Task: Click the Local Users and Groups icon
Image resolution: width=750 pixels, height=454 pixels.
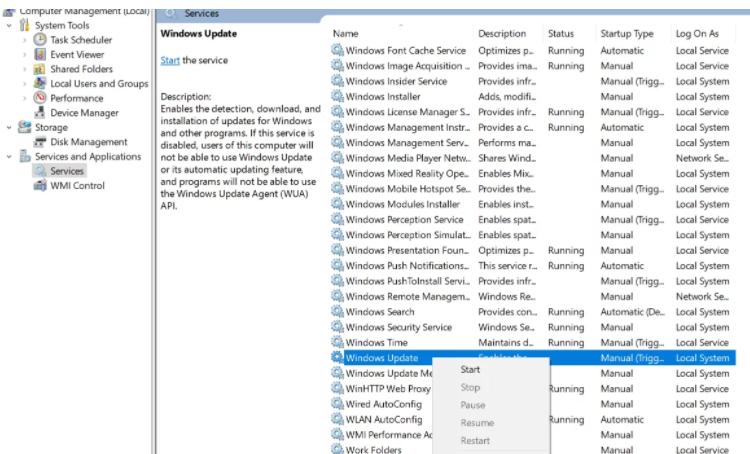Action: point(40,83)
